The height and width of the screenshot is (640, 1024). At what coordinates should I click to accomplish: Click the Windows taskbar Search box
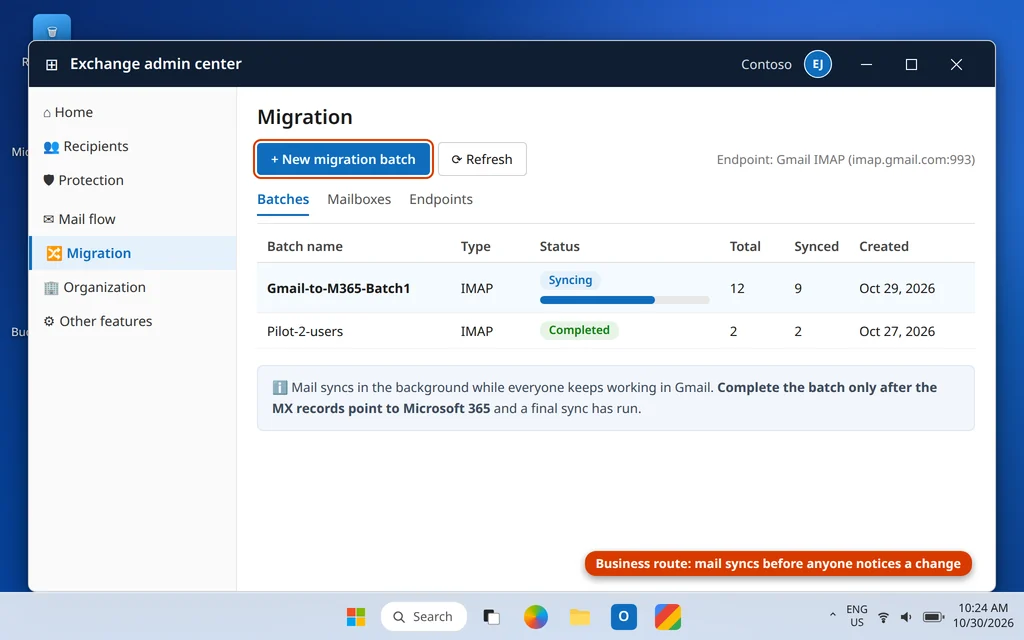point(423,616)
